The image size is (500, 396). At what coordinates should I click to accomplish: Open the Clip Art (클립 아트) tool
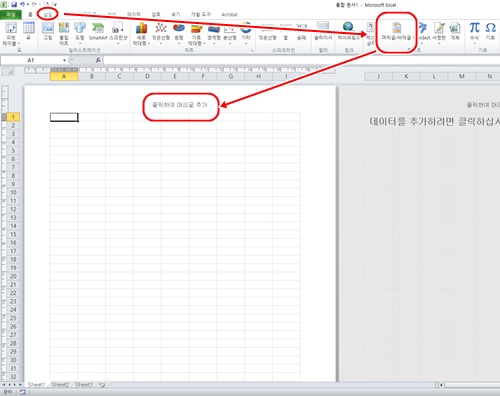[64, 34]
